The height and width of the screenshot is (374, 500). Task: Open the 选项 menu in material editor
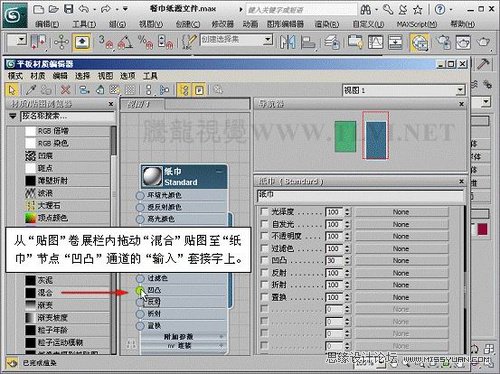[x=128, y=76]
